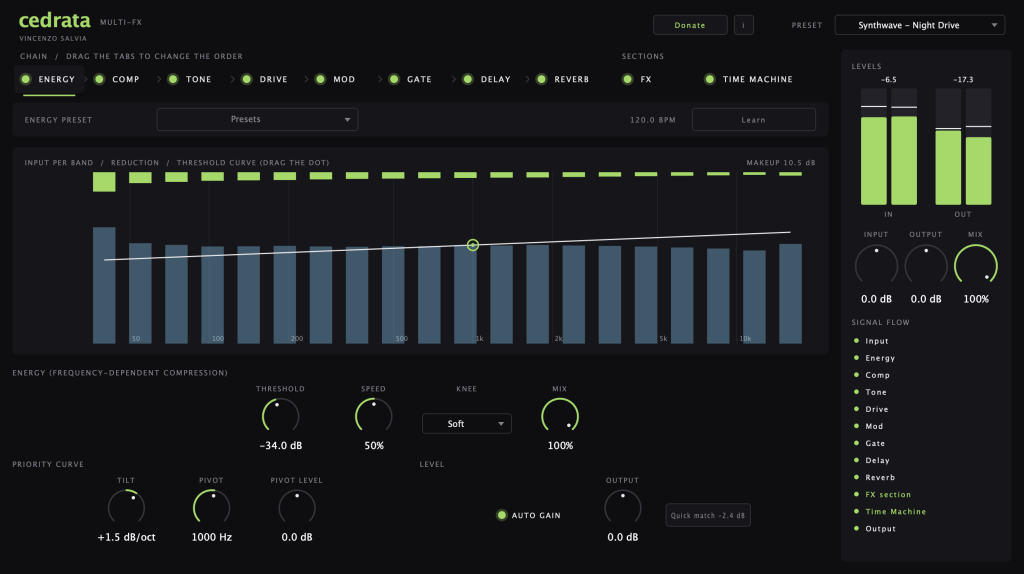1024x574 pixels.
Task: Toggle the COMP module power dot
Action: click(x=99, y=79)
